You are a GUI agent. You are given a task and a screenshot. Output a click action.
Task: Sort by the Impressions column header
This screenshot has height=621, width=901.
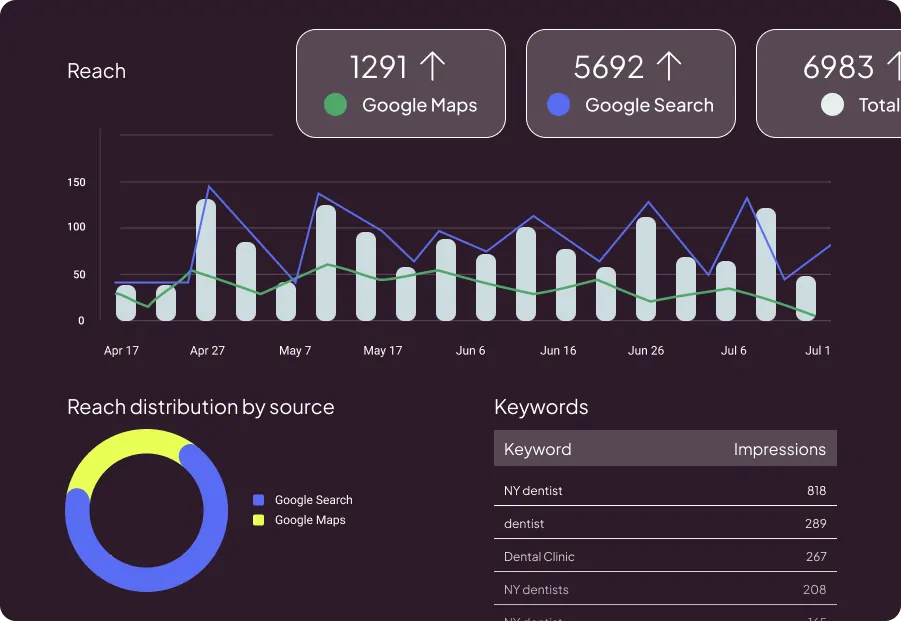click(779, 449)
